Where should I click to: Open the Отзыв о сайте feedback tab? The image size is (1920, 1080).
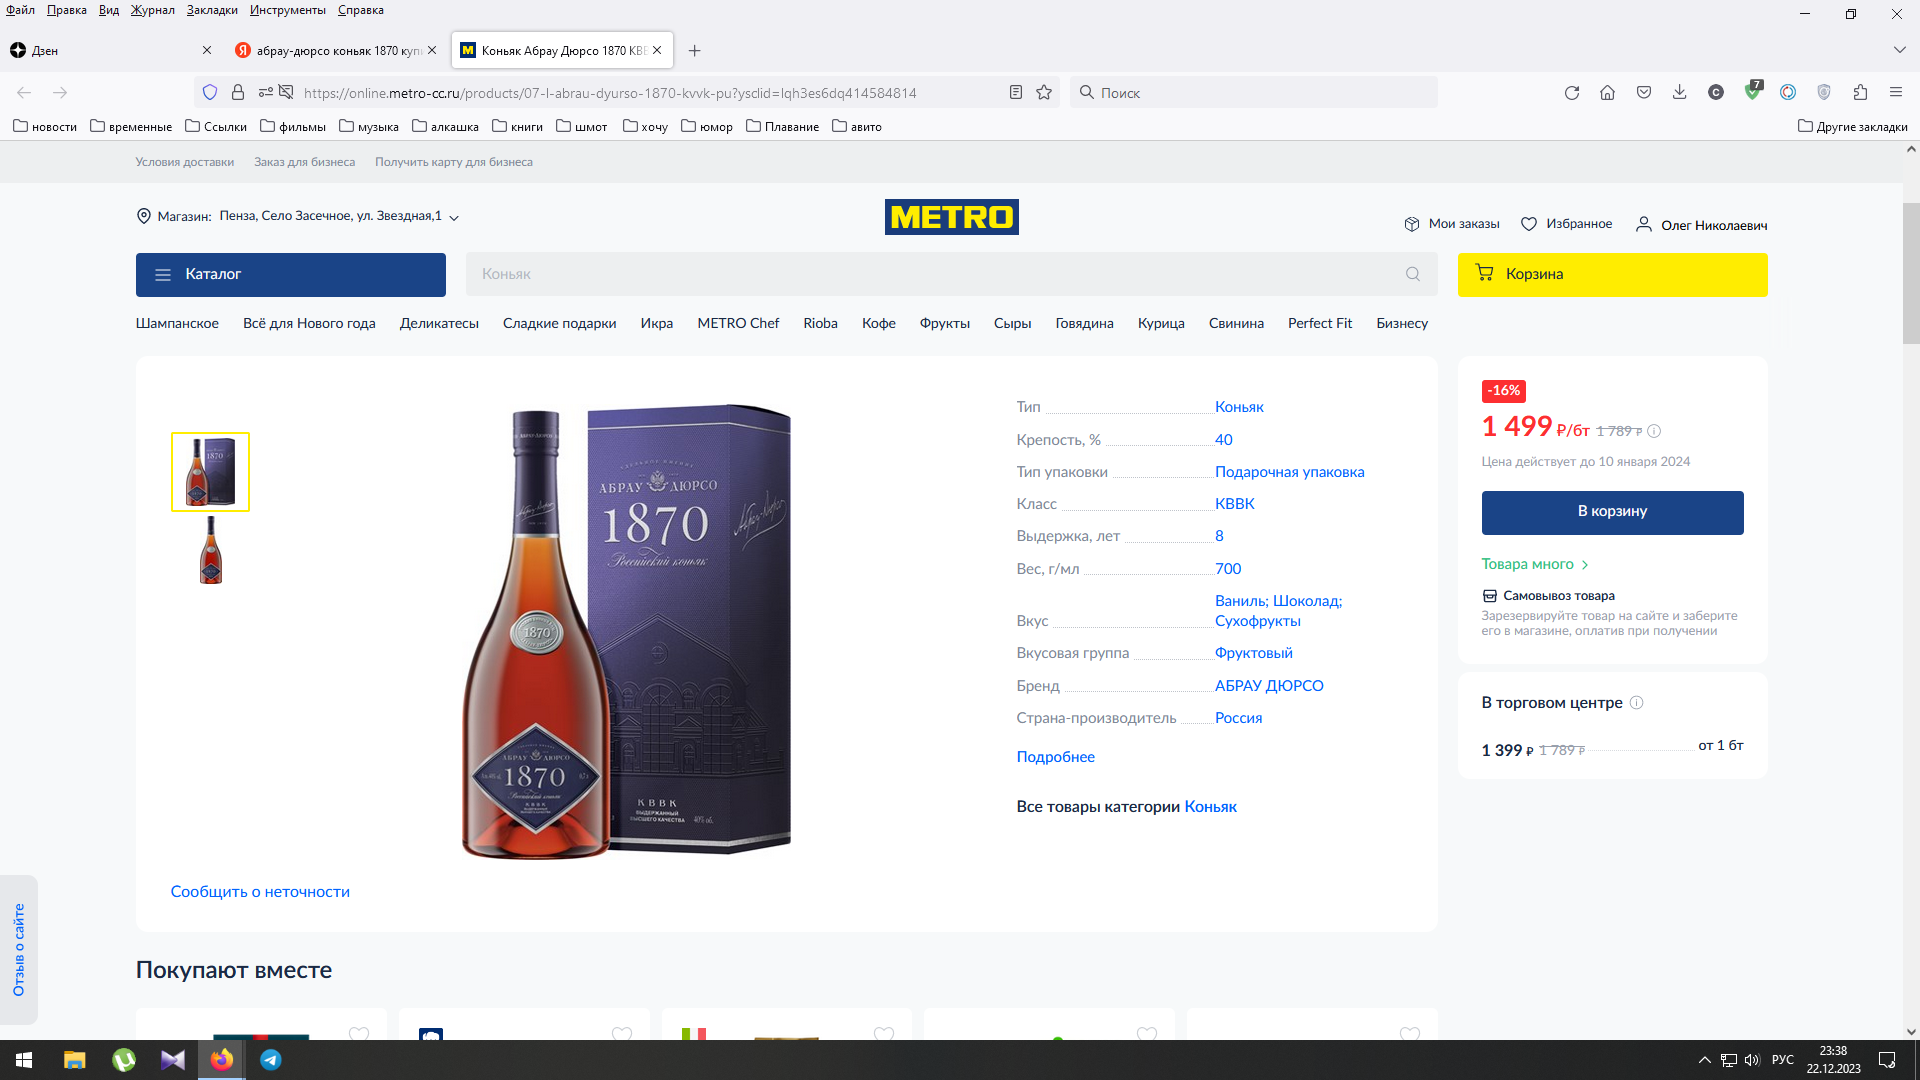click(x=19, y=950)
